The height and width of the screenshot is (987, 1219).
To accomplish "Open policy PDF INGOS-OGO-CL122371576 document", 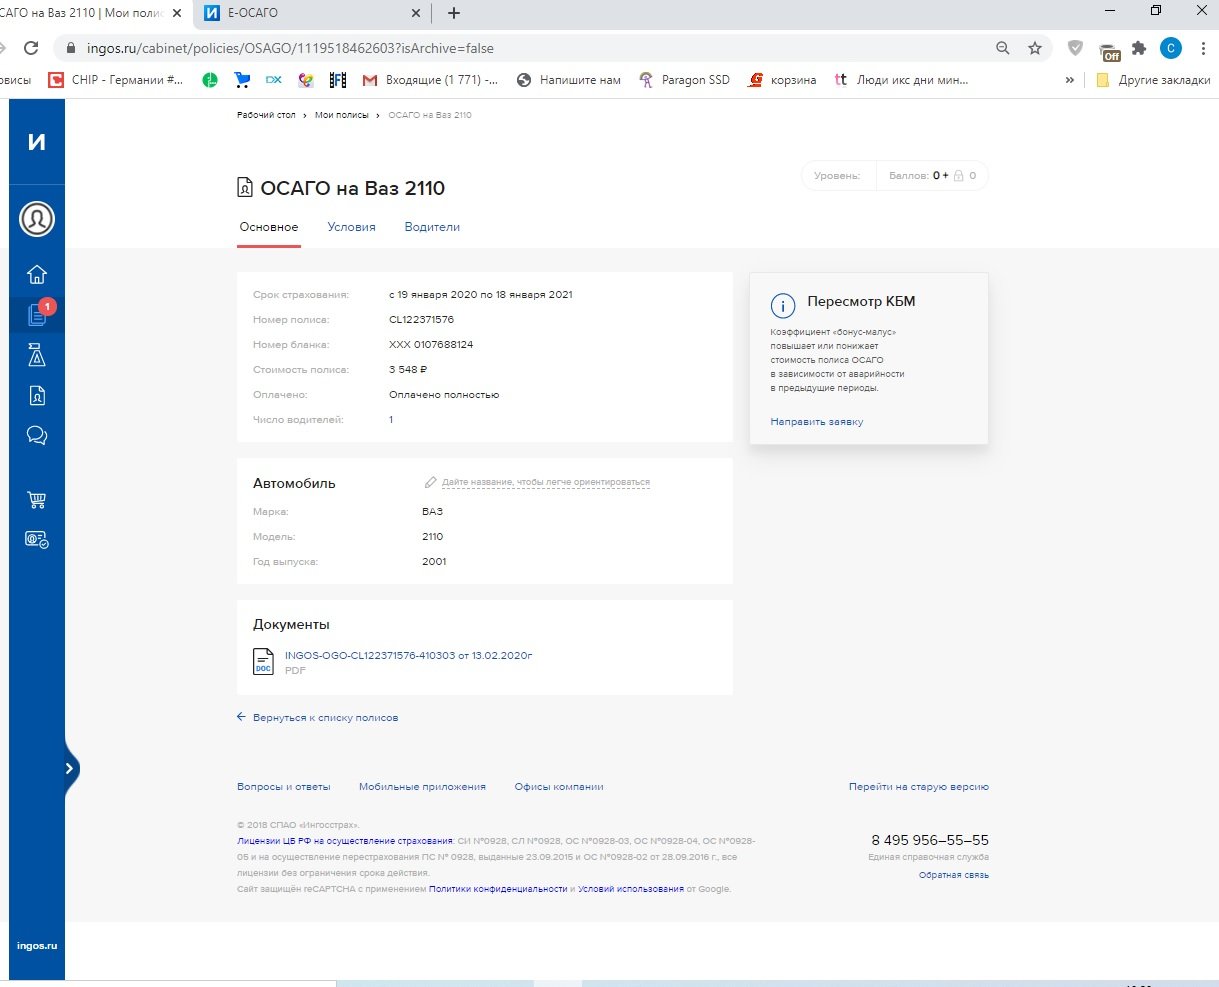I will click(408, 656).
